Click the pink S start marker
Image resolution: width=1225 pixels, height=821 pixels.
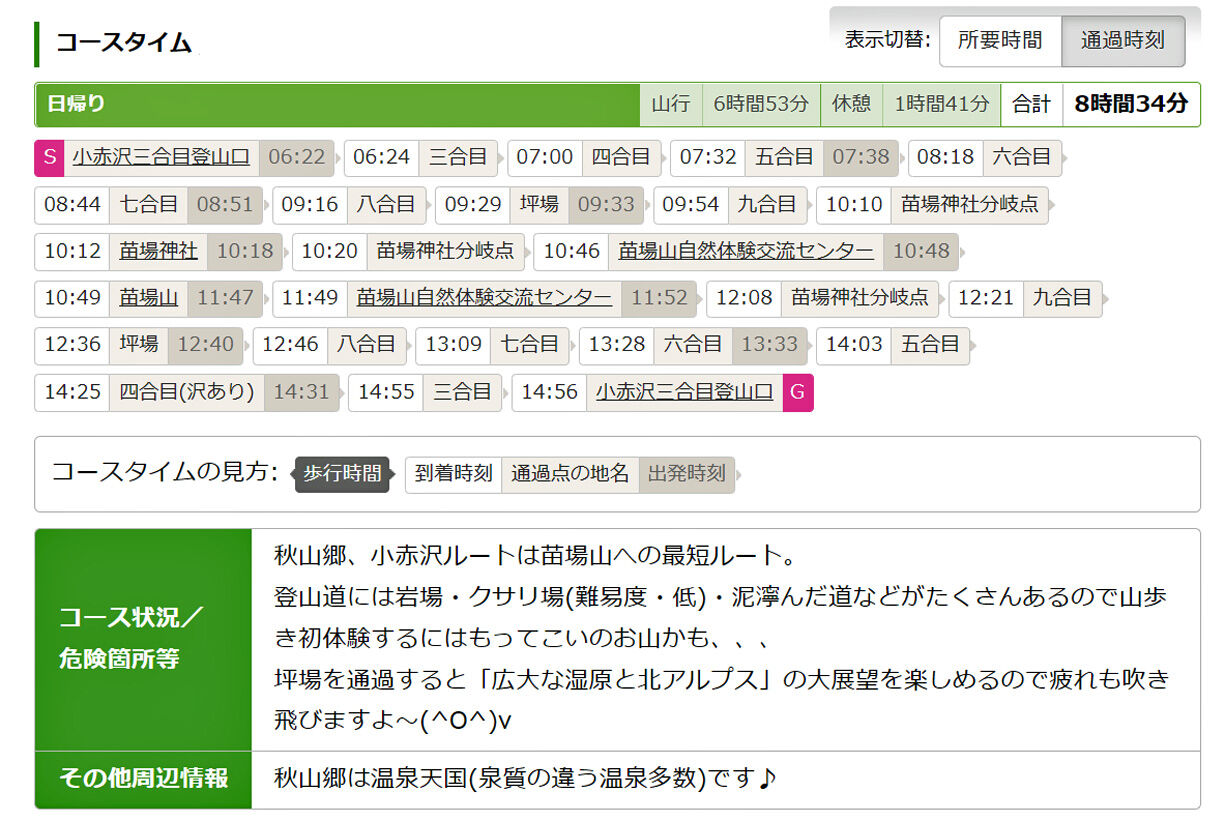(x=50, y=157)
